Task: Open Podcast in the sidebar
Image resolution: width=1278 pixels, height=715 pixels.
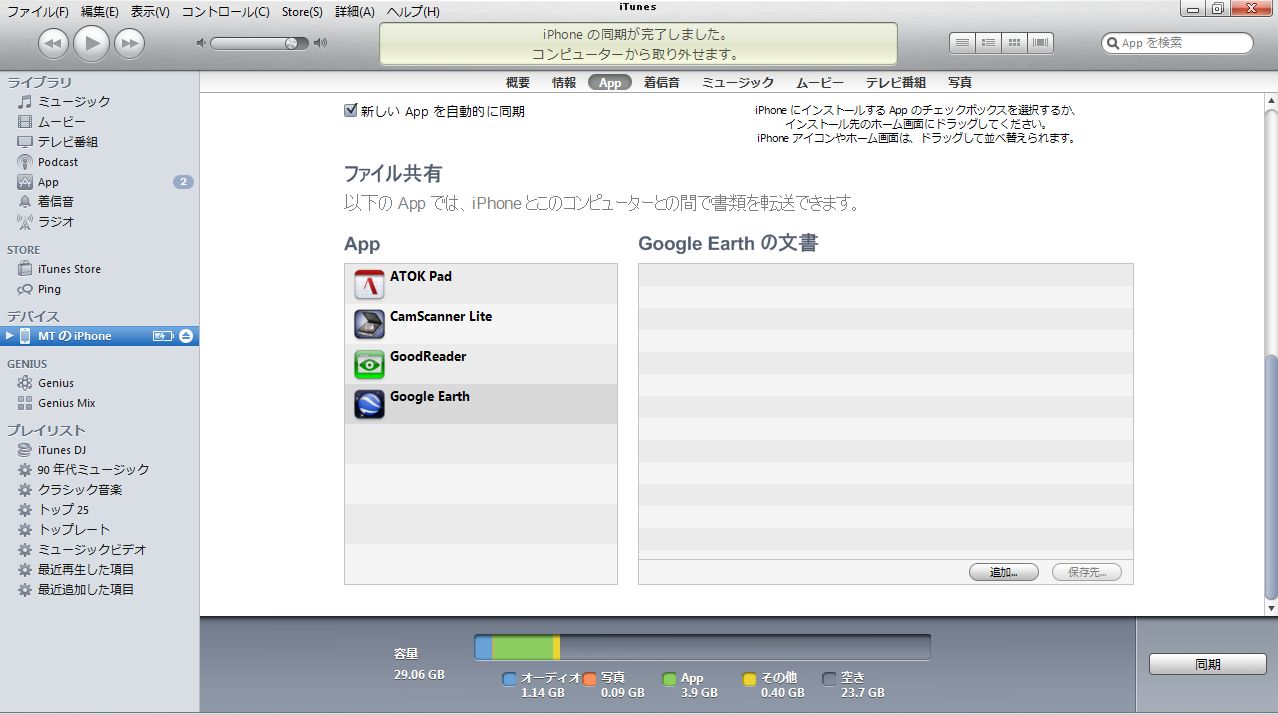Action: 58,161
